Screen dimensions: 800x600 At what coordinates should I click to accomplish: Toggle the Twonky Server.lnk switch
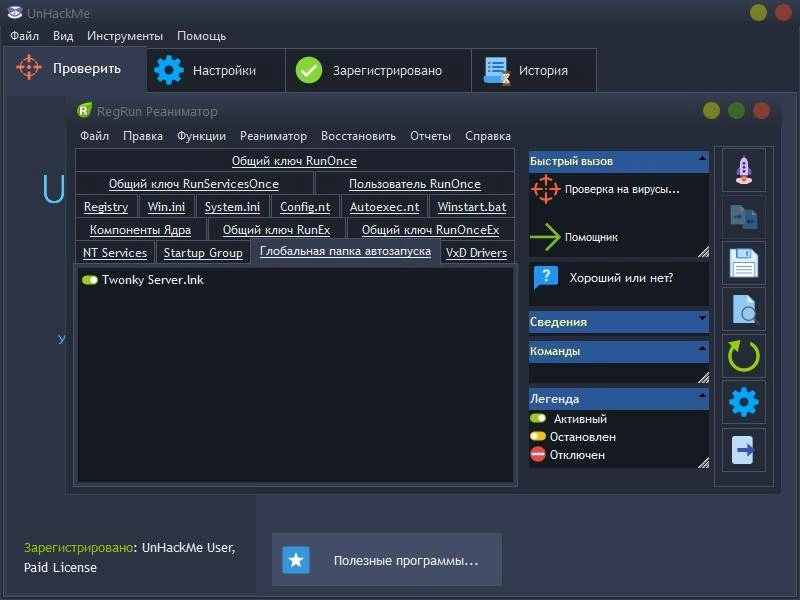point(90,280)
